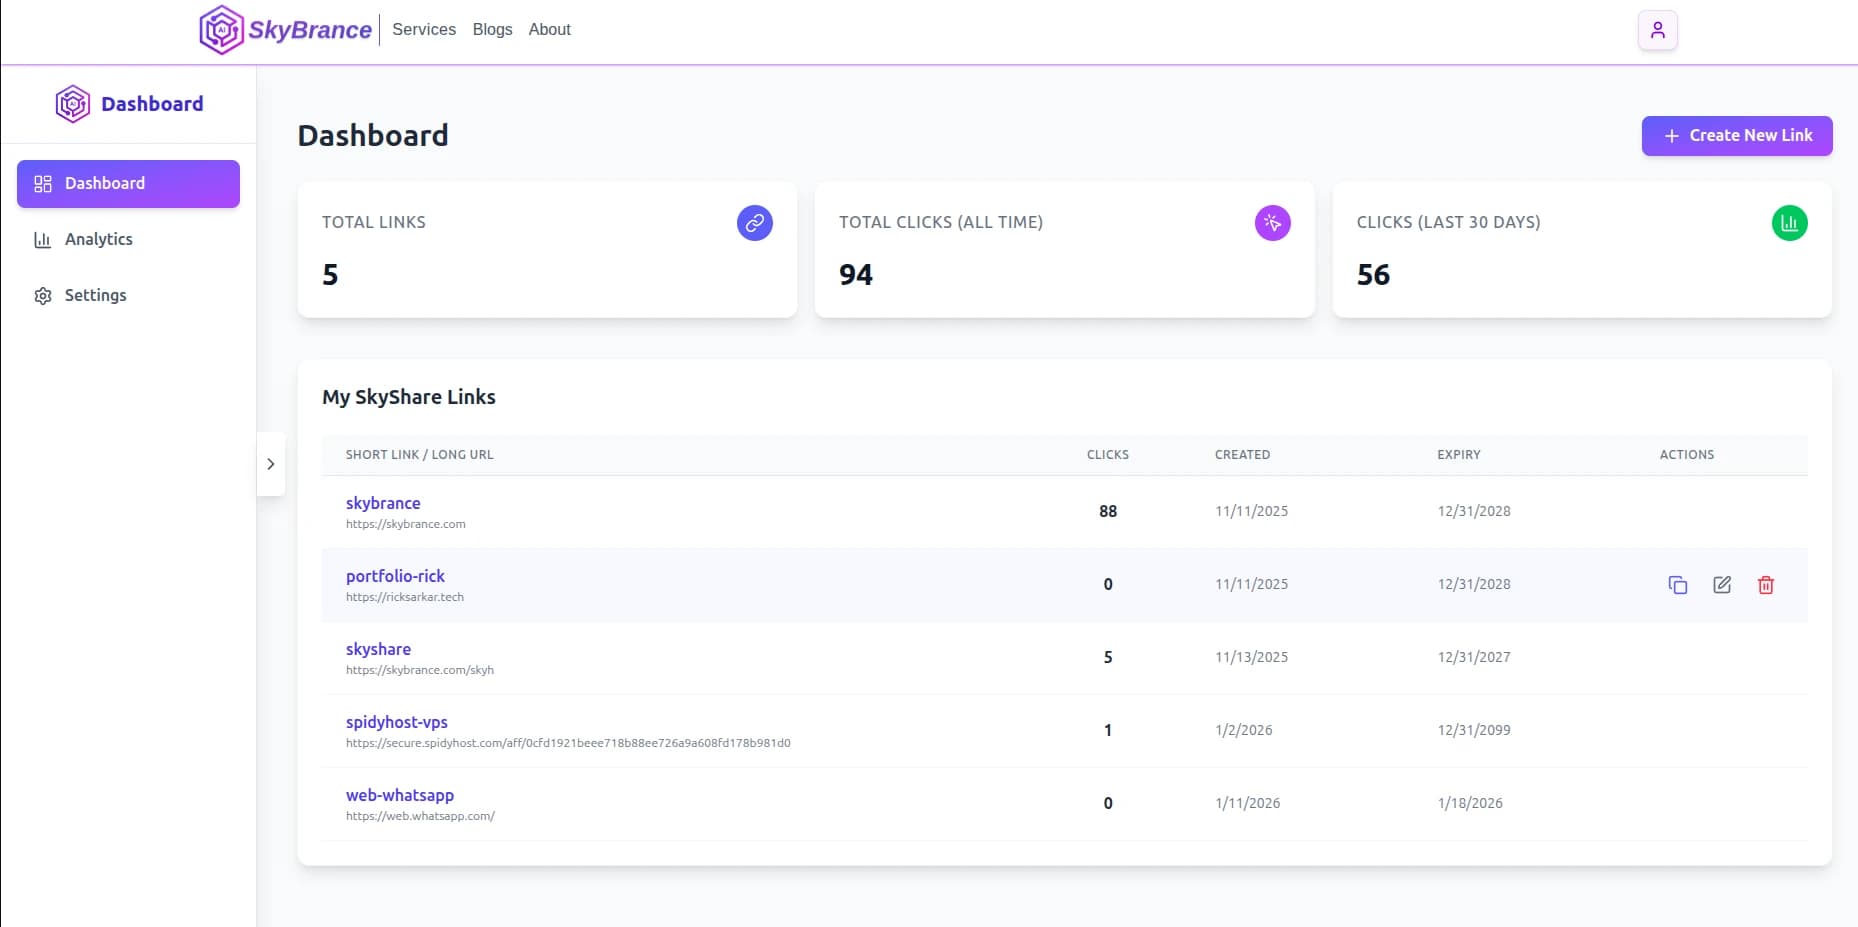Go to the Blogs page
The width and height of the screenshot is (1858, 927).
pyautogui.click(x=492, y=30)
